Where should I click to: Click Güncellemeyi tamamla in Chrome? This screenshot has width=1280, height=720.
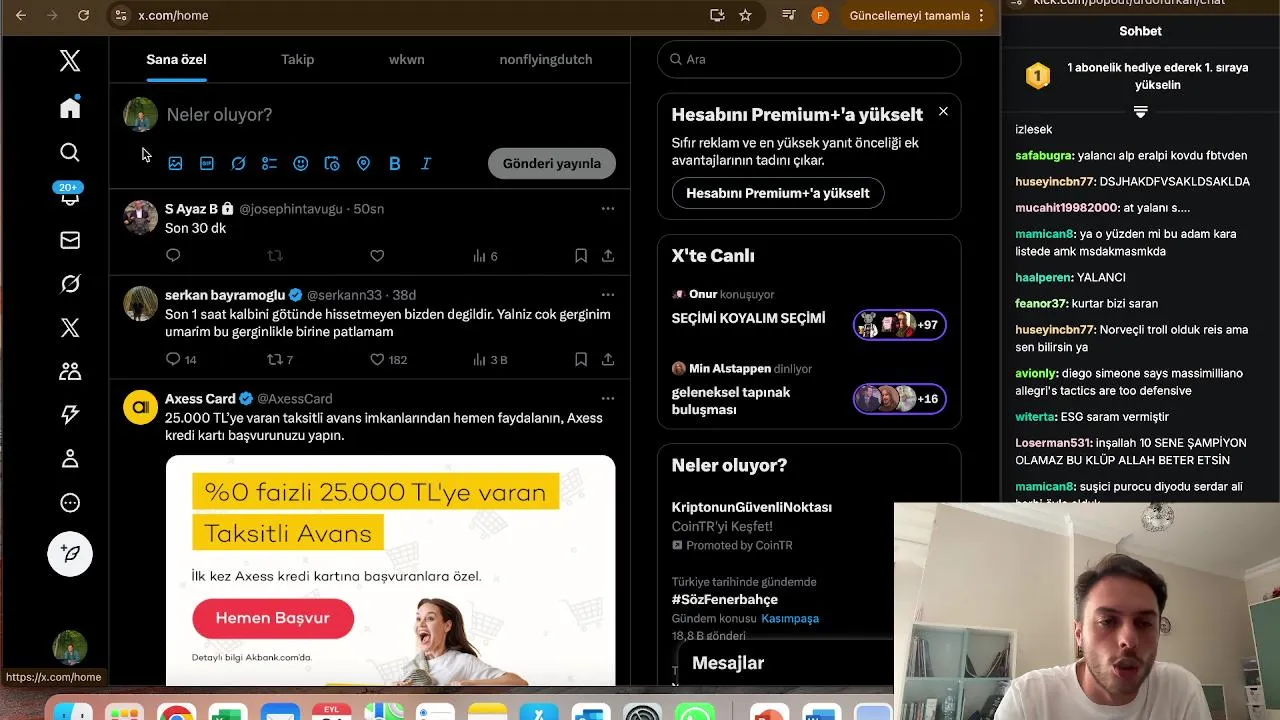(910, 15)
